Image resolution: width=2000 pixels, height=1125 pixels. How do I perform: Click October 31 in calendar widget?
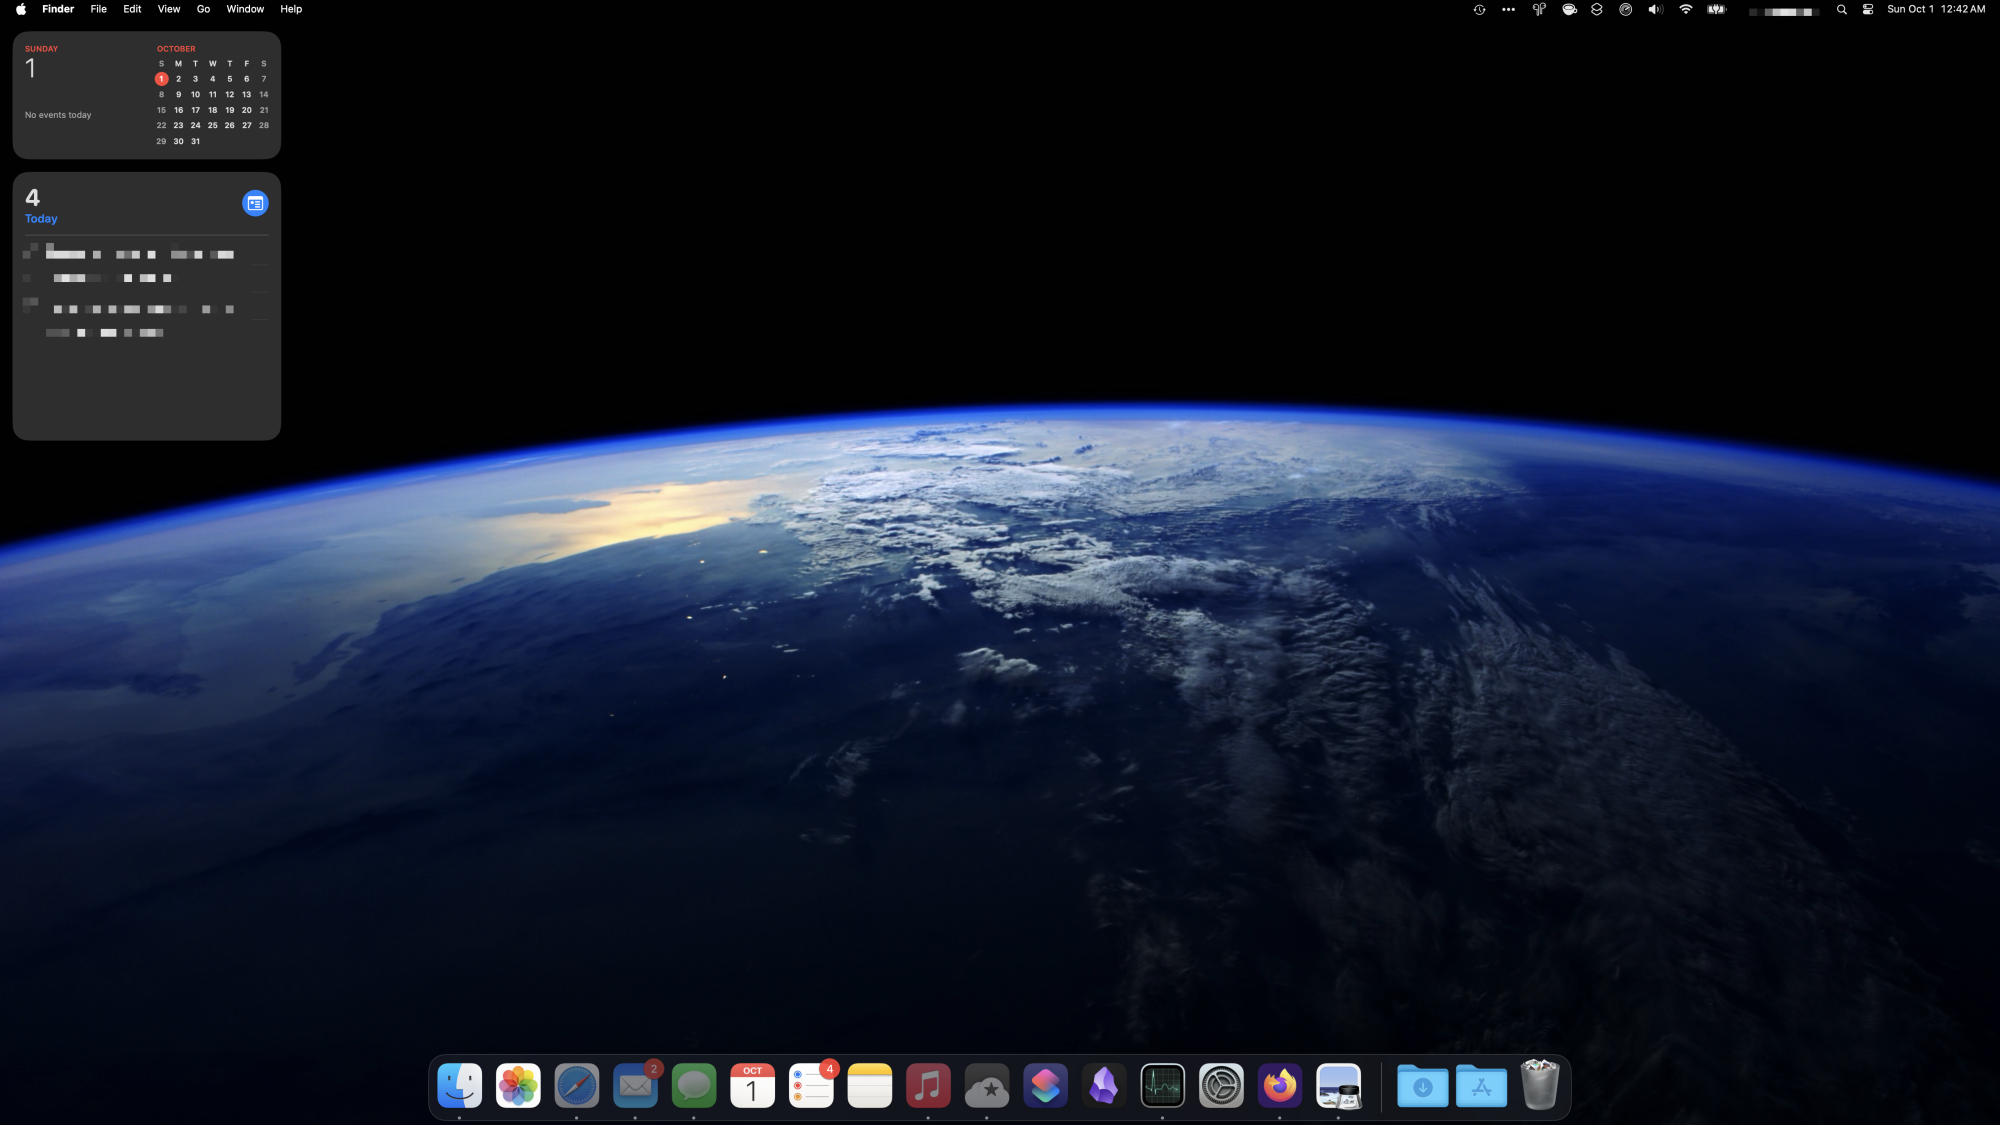pos(196,141)
